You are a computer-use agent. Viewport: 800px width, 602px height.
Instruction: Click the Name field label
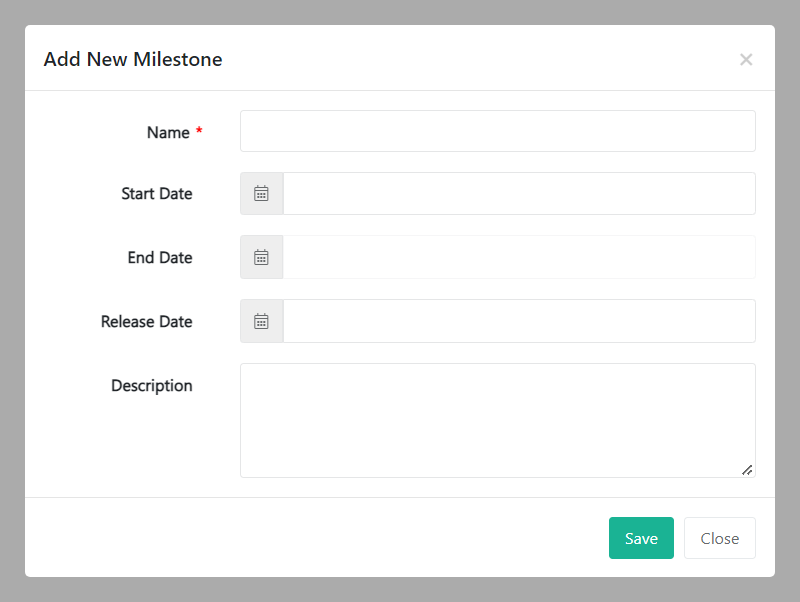point(168,133)
